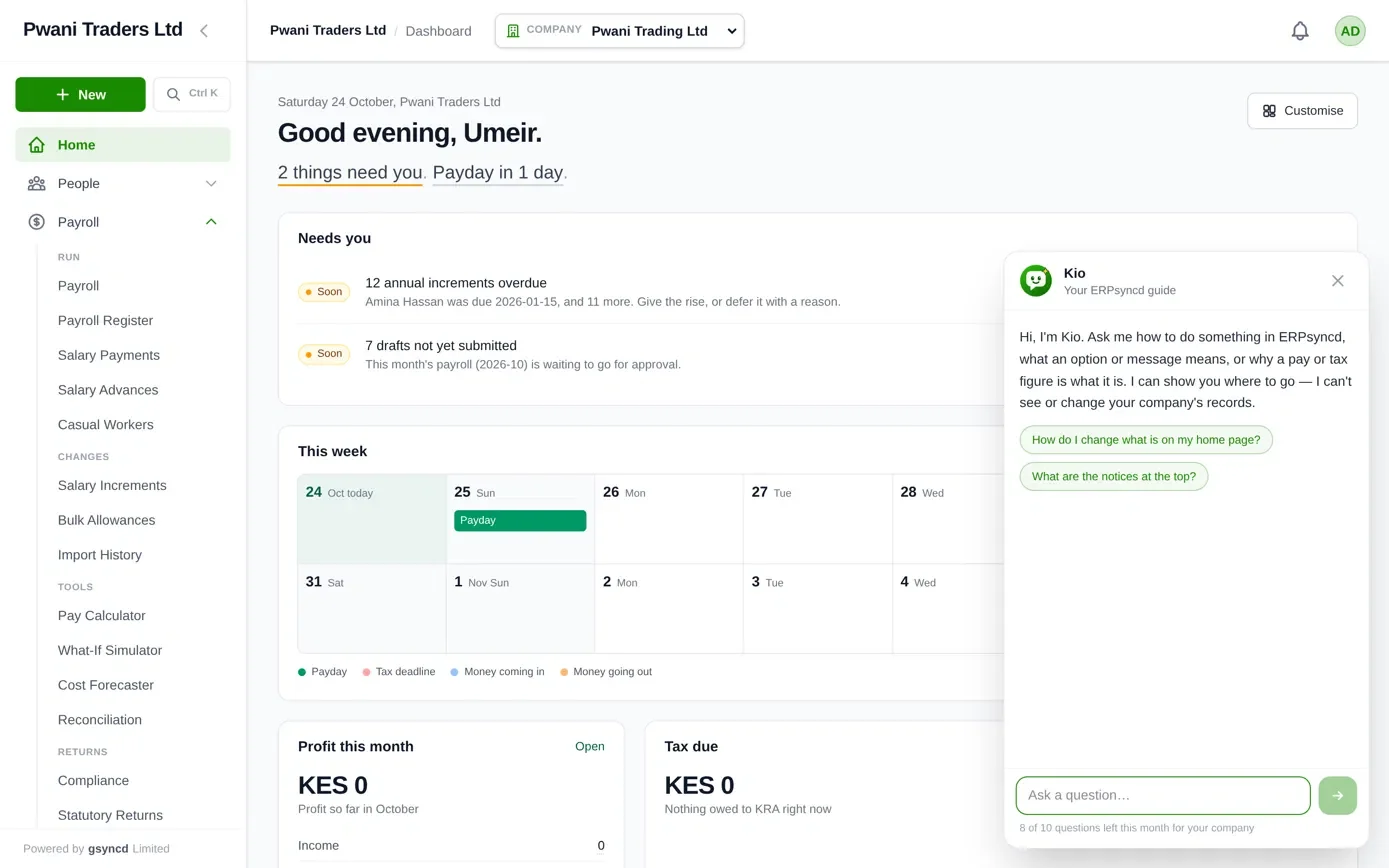The width and height of the screenshot is (1389, 868).
Task: Click the Kio mascot avatar
Action: [x=1036, y=281]
